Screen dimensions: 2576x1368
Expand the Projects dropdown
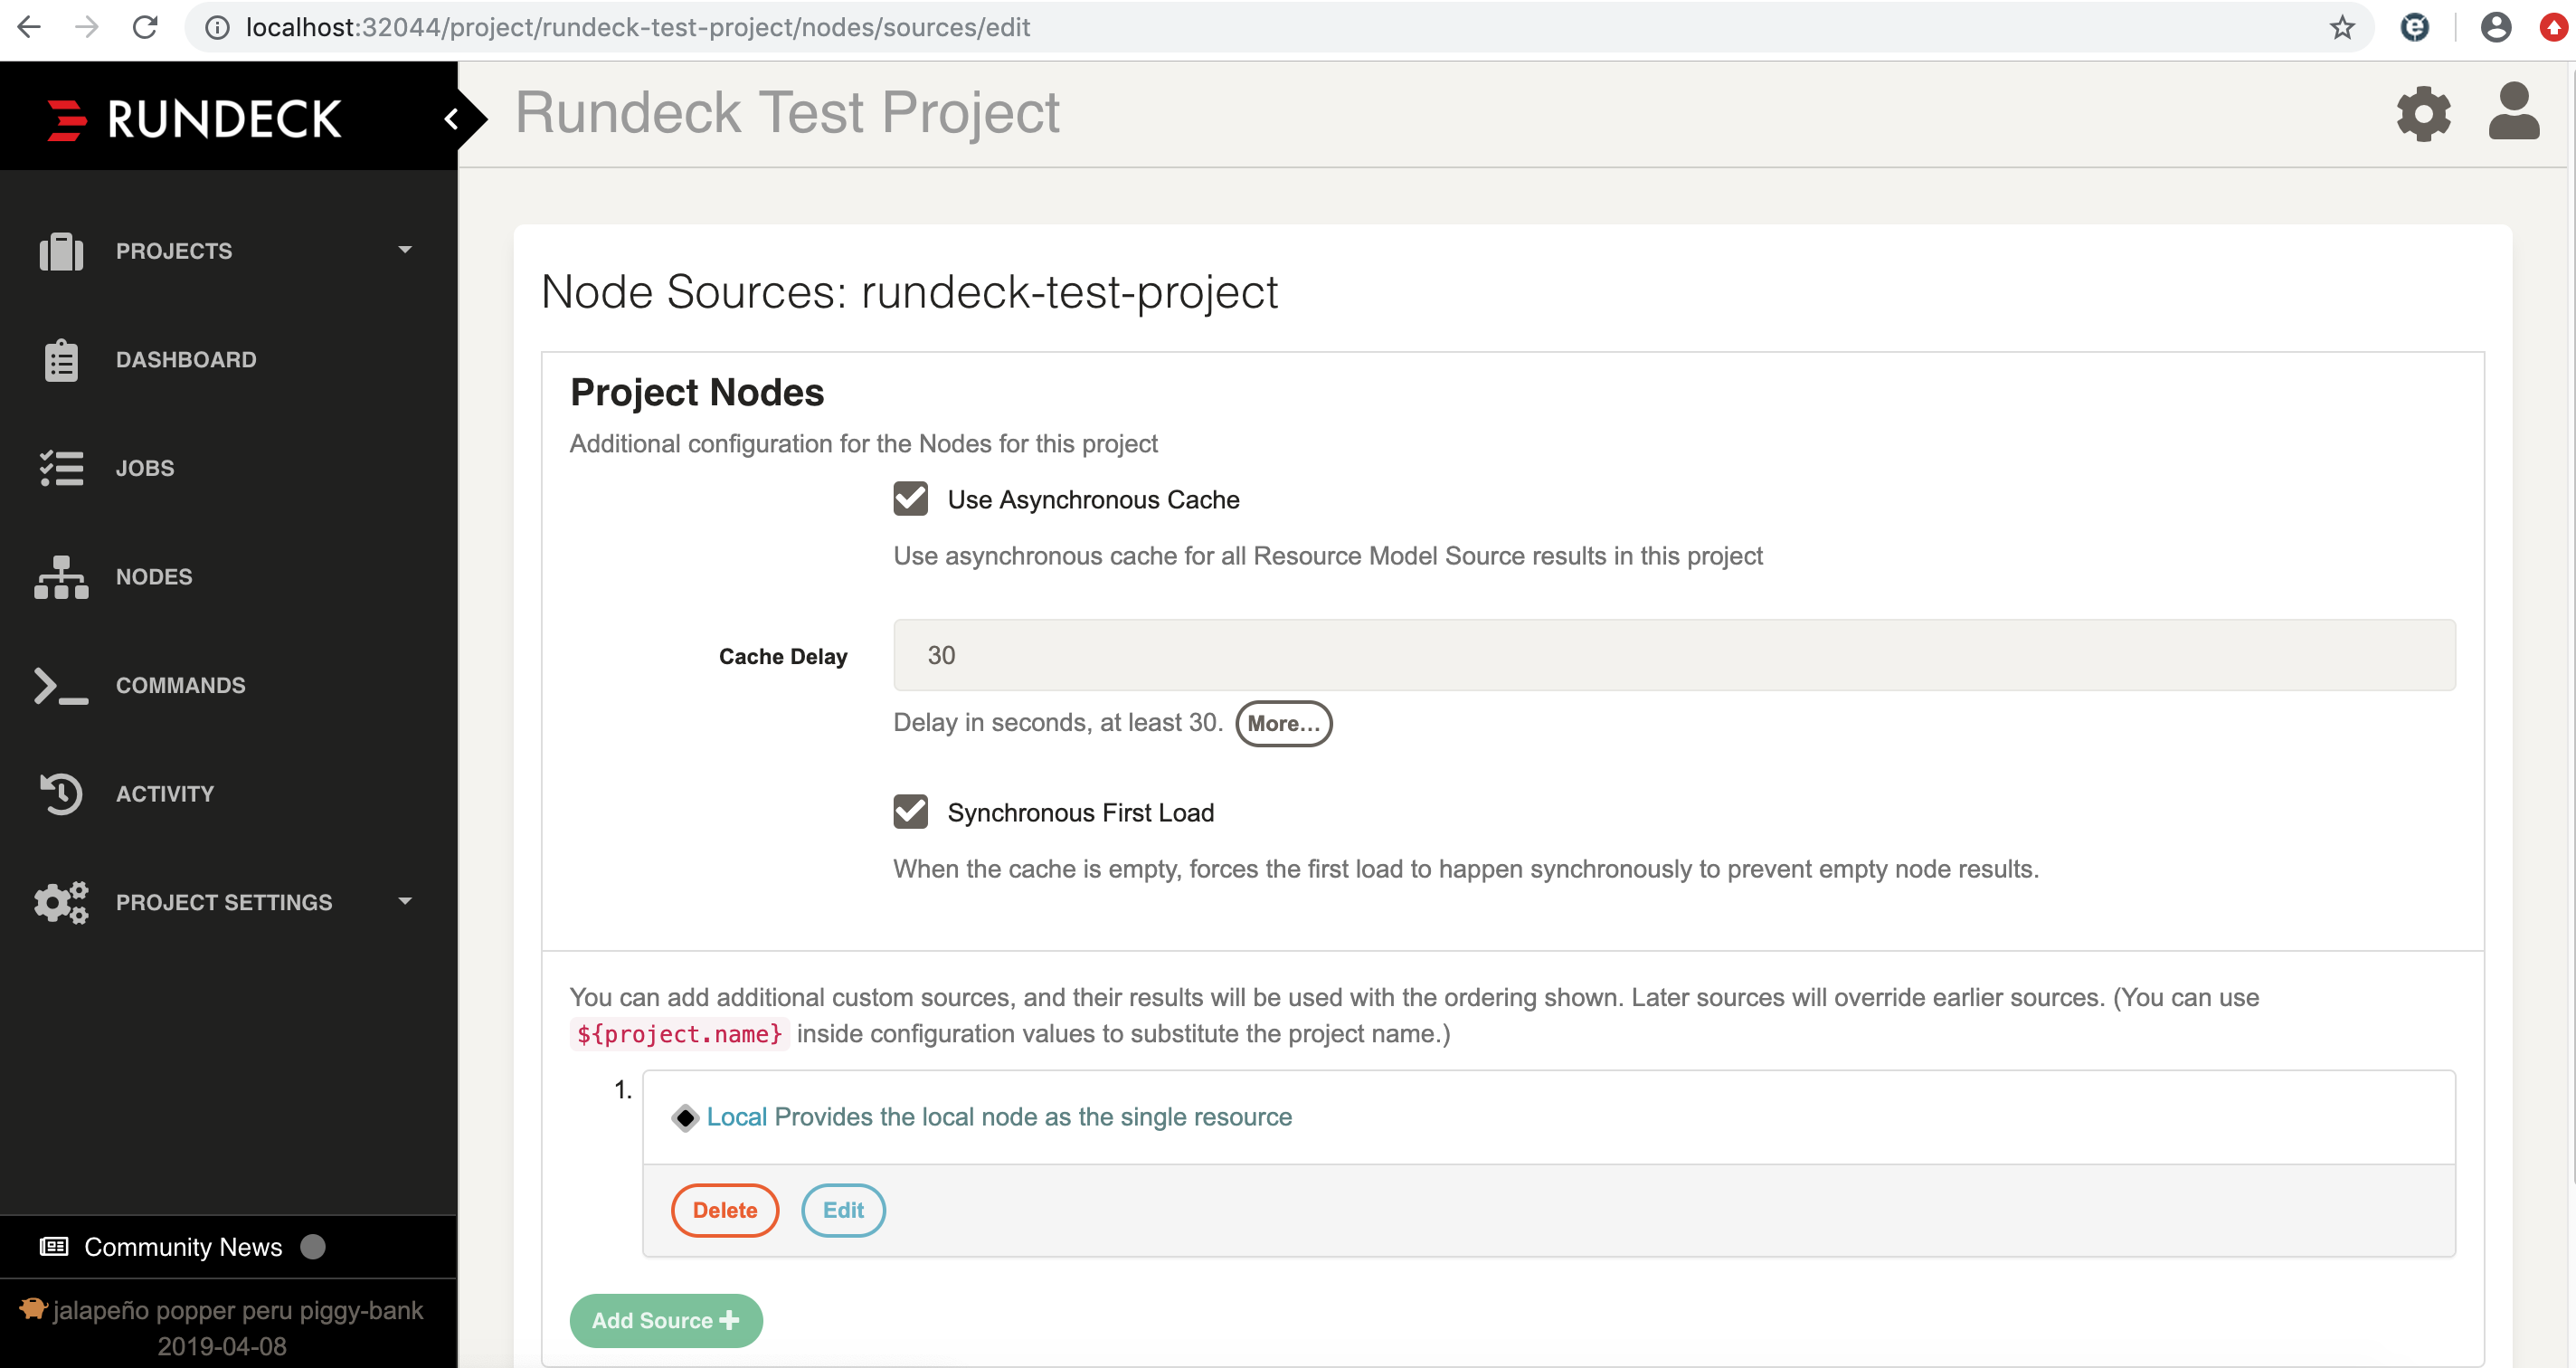(x=404, y=250)
